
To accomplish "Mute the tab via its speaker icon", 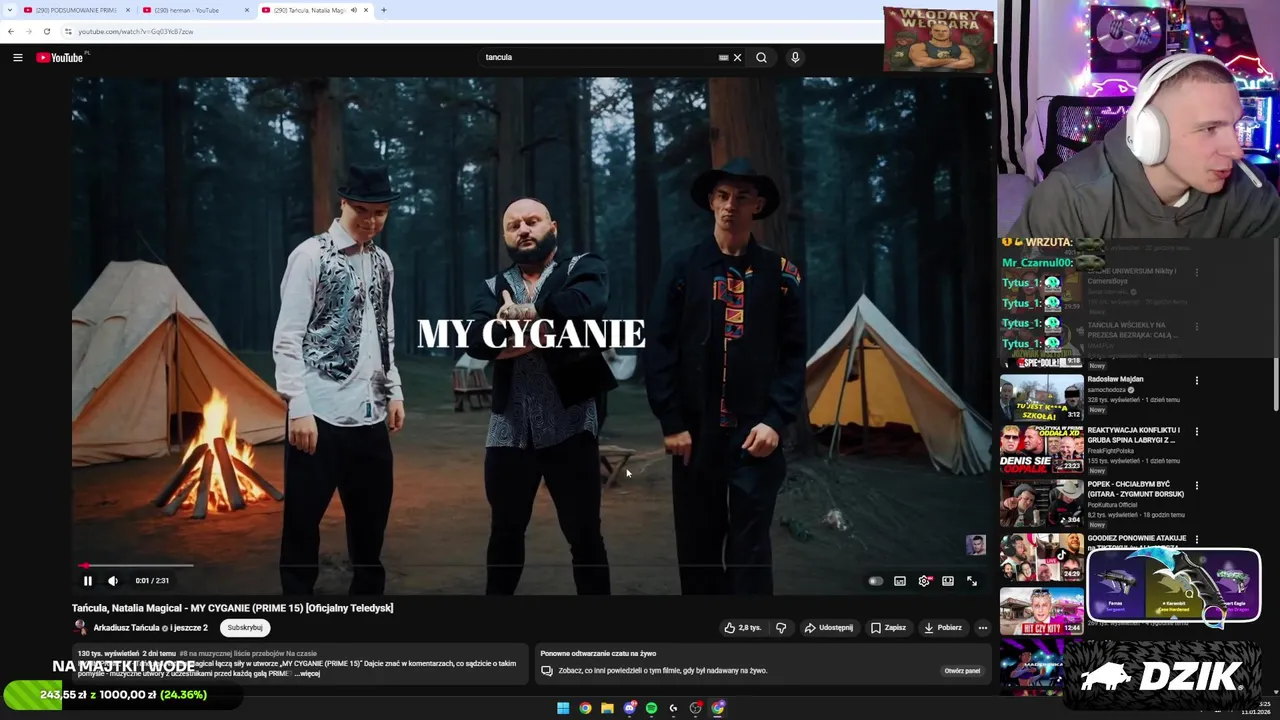I will 353,10.
